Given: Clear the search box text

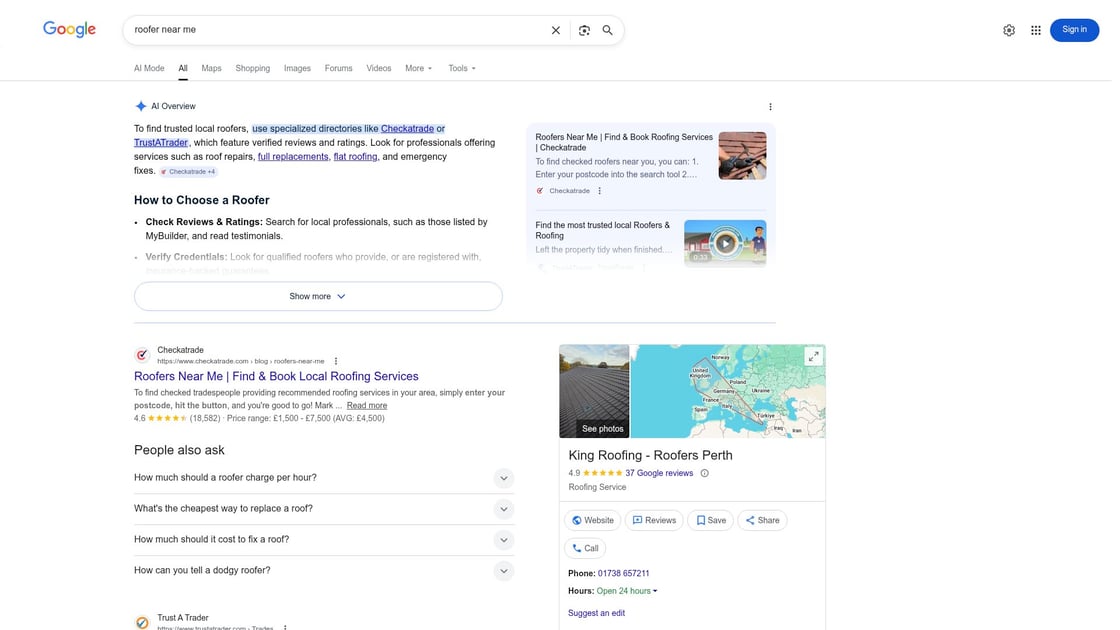Looking at the screenshot, I should 556,30.
